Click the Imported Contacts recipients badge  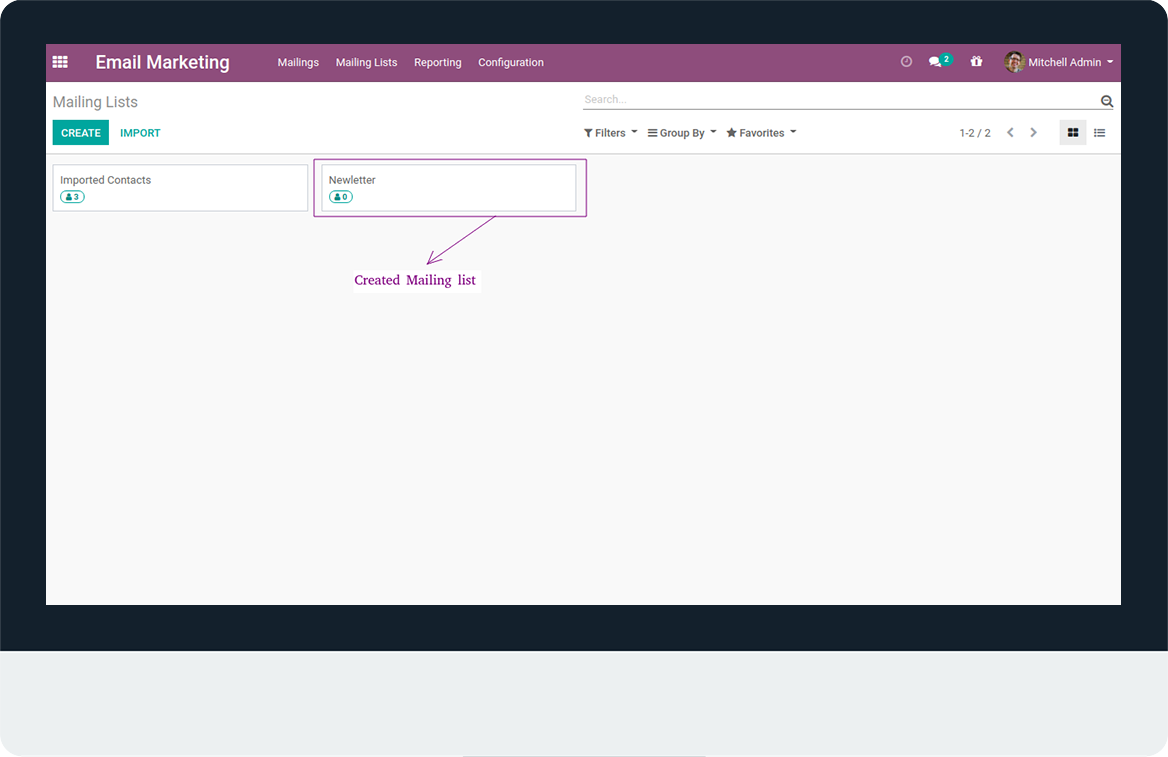pos(72,197)
